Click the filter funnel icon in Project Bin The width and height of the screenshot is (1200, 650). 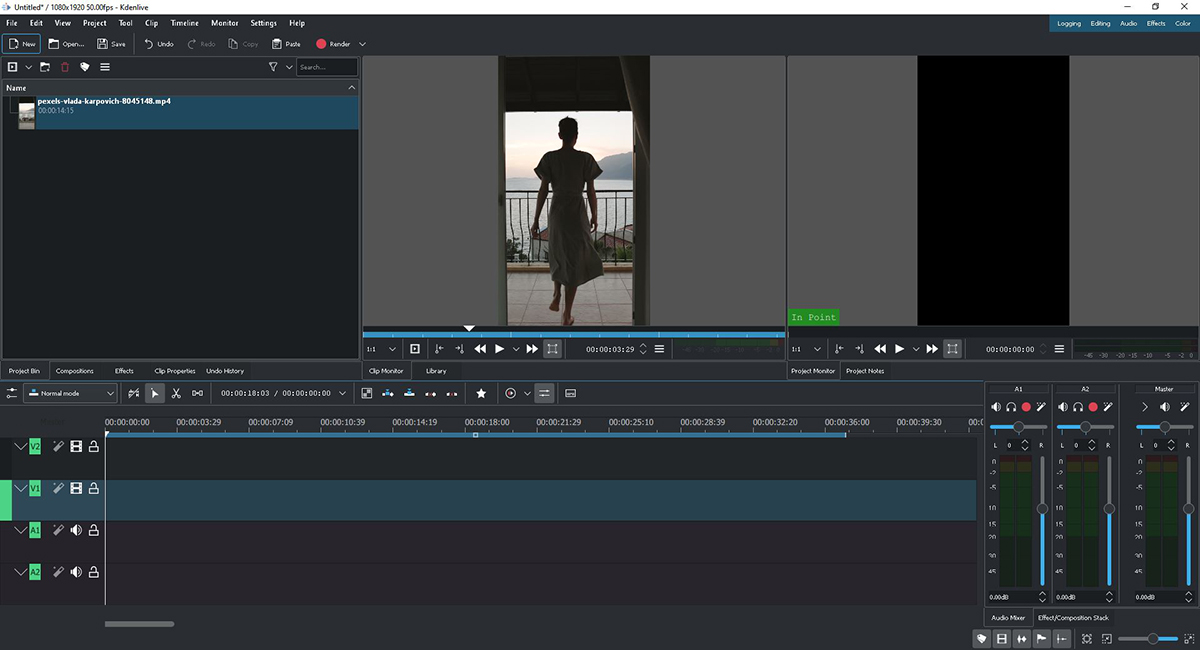coord(273,67)
